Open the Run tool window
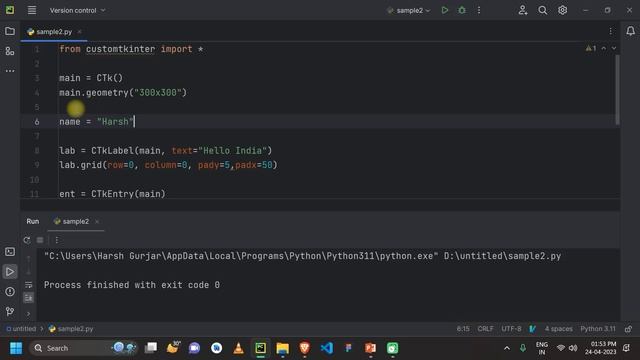This screenshot has height=360, width=640. [10, 272]
